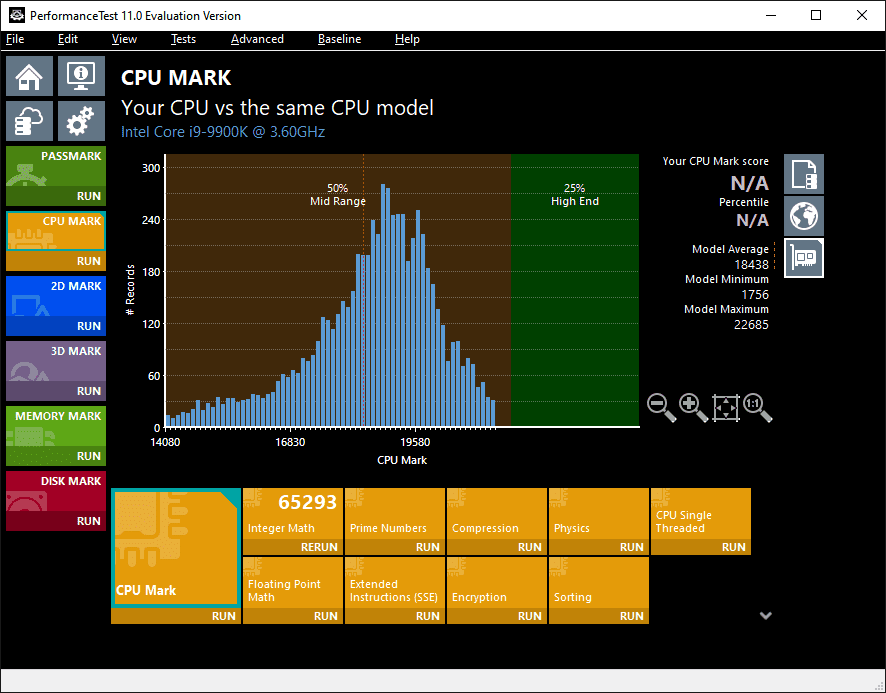Fit the chart to view

coord(726,408)
